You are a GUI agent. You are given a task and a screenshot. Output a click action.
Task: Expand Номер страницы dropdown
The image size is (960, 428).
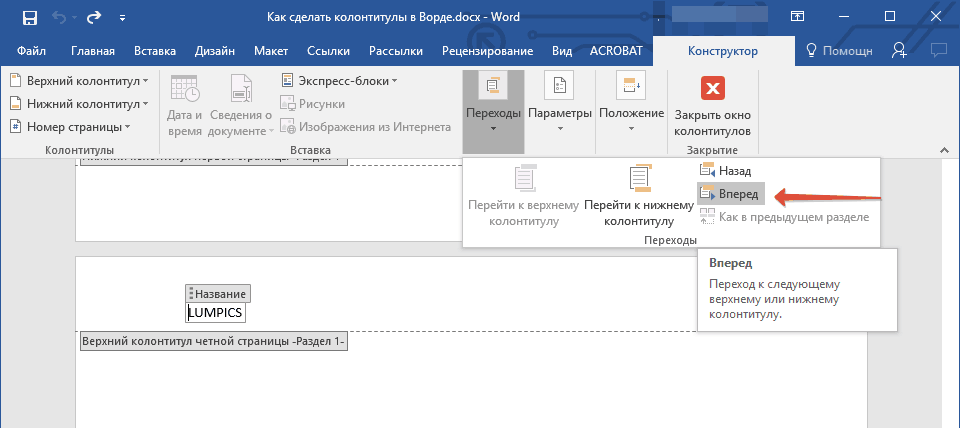(70, 127)
